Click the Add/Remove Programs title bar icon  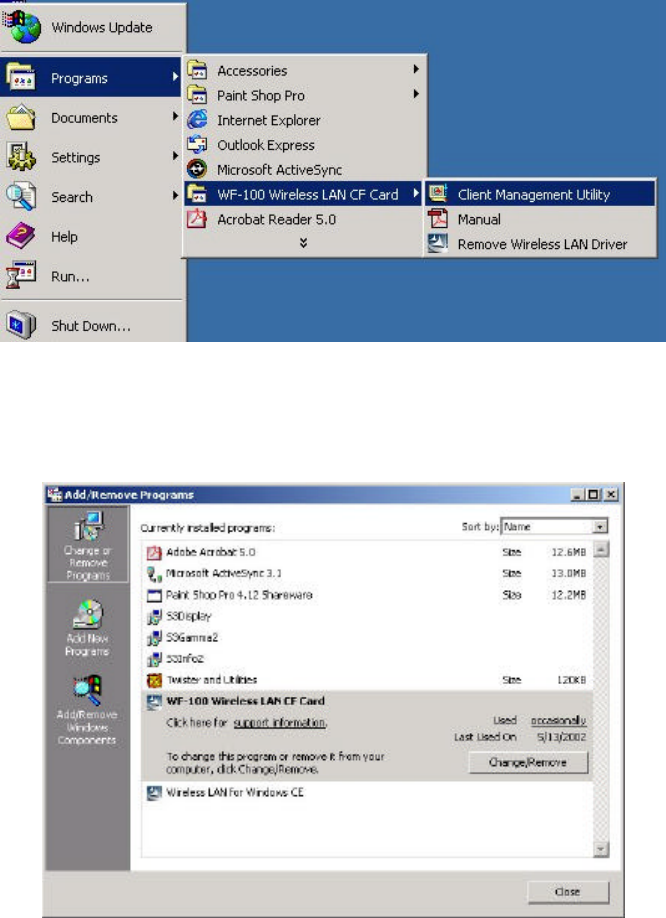tap(54, 495)
